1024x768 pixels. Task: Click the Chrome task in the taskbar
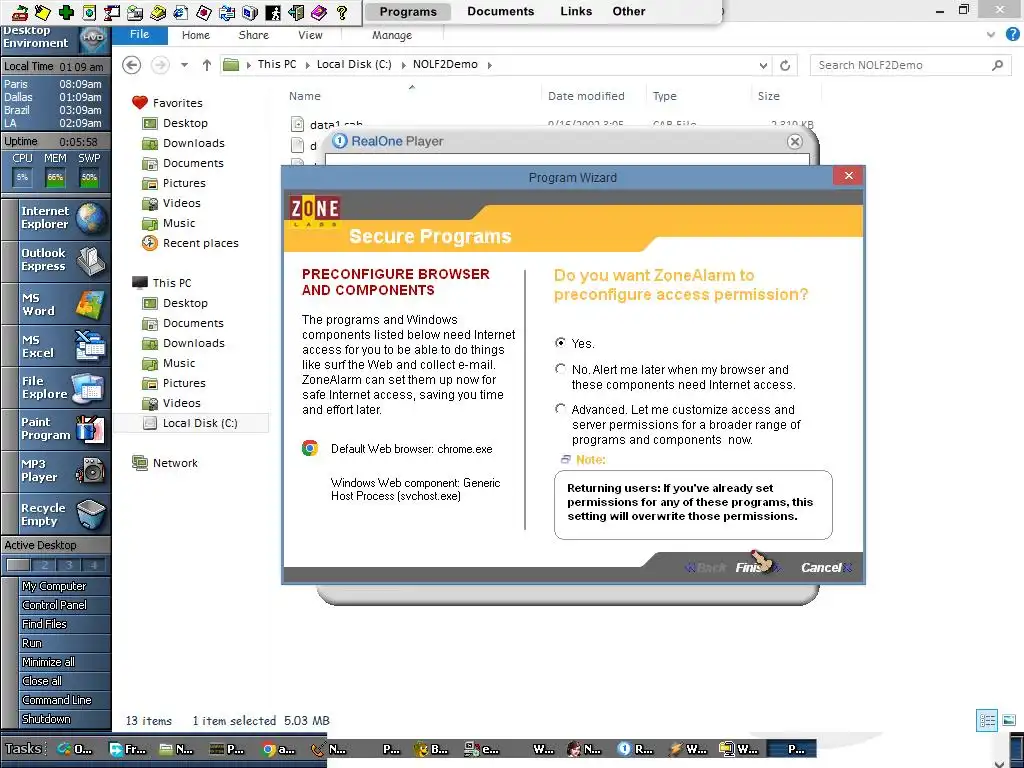[x=278, y=749]
